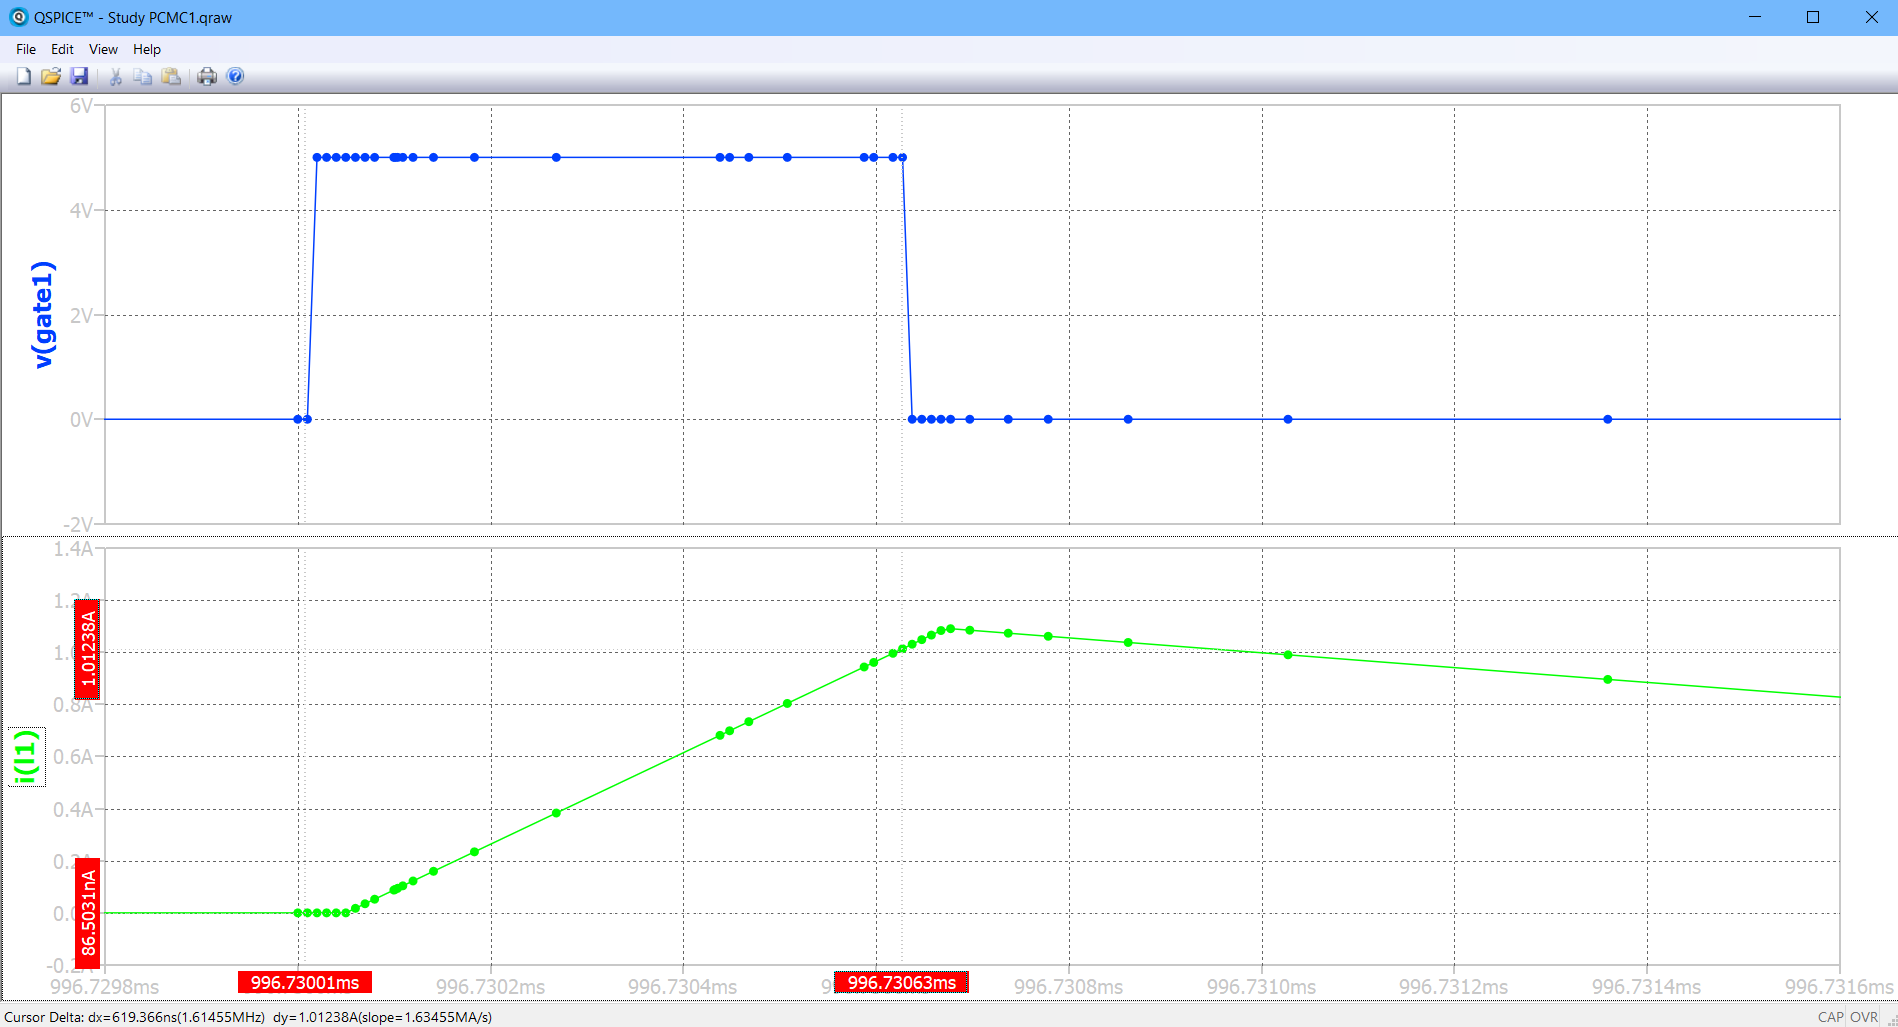This screenshot has height=1027, width=1898.
Task: Click the 996.7302ms x-axis label
Action: pos(491,987)
